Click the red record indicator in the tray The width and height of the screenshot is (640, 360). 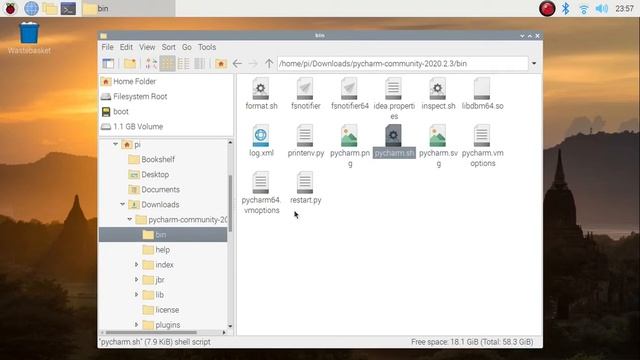tap(547, 8)
